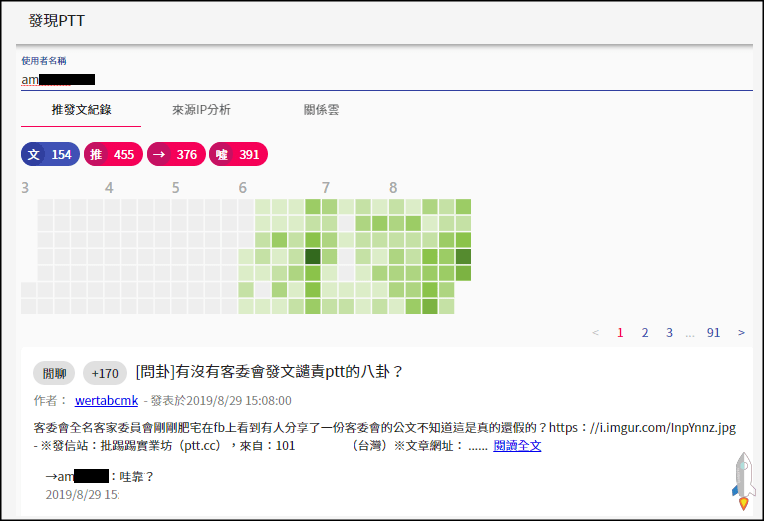
Task: Open post title 有沒有客委會發文譴責ptt的八卦
Action: point(269,372)
